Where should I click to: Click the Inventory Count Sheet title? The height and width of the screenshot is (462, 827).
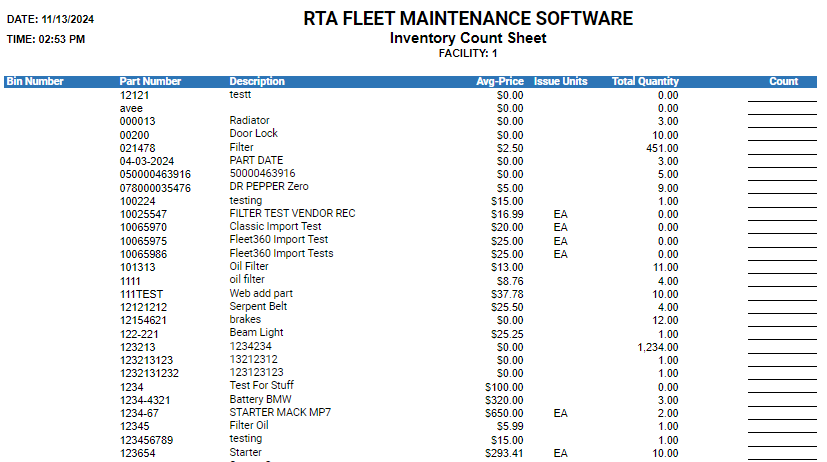[468, 39]
